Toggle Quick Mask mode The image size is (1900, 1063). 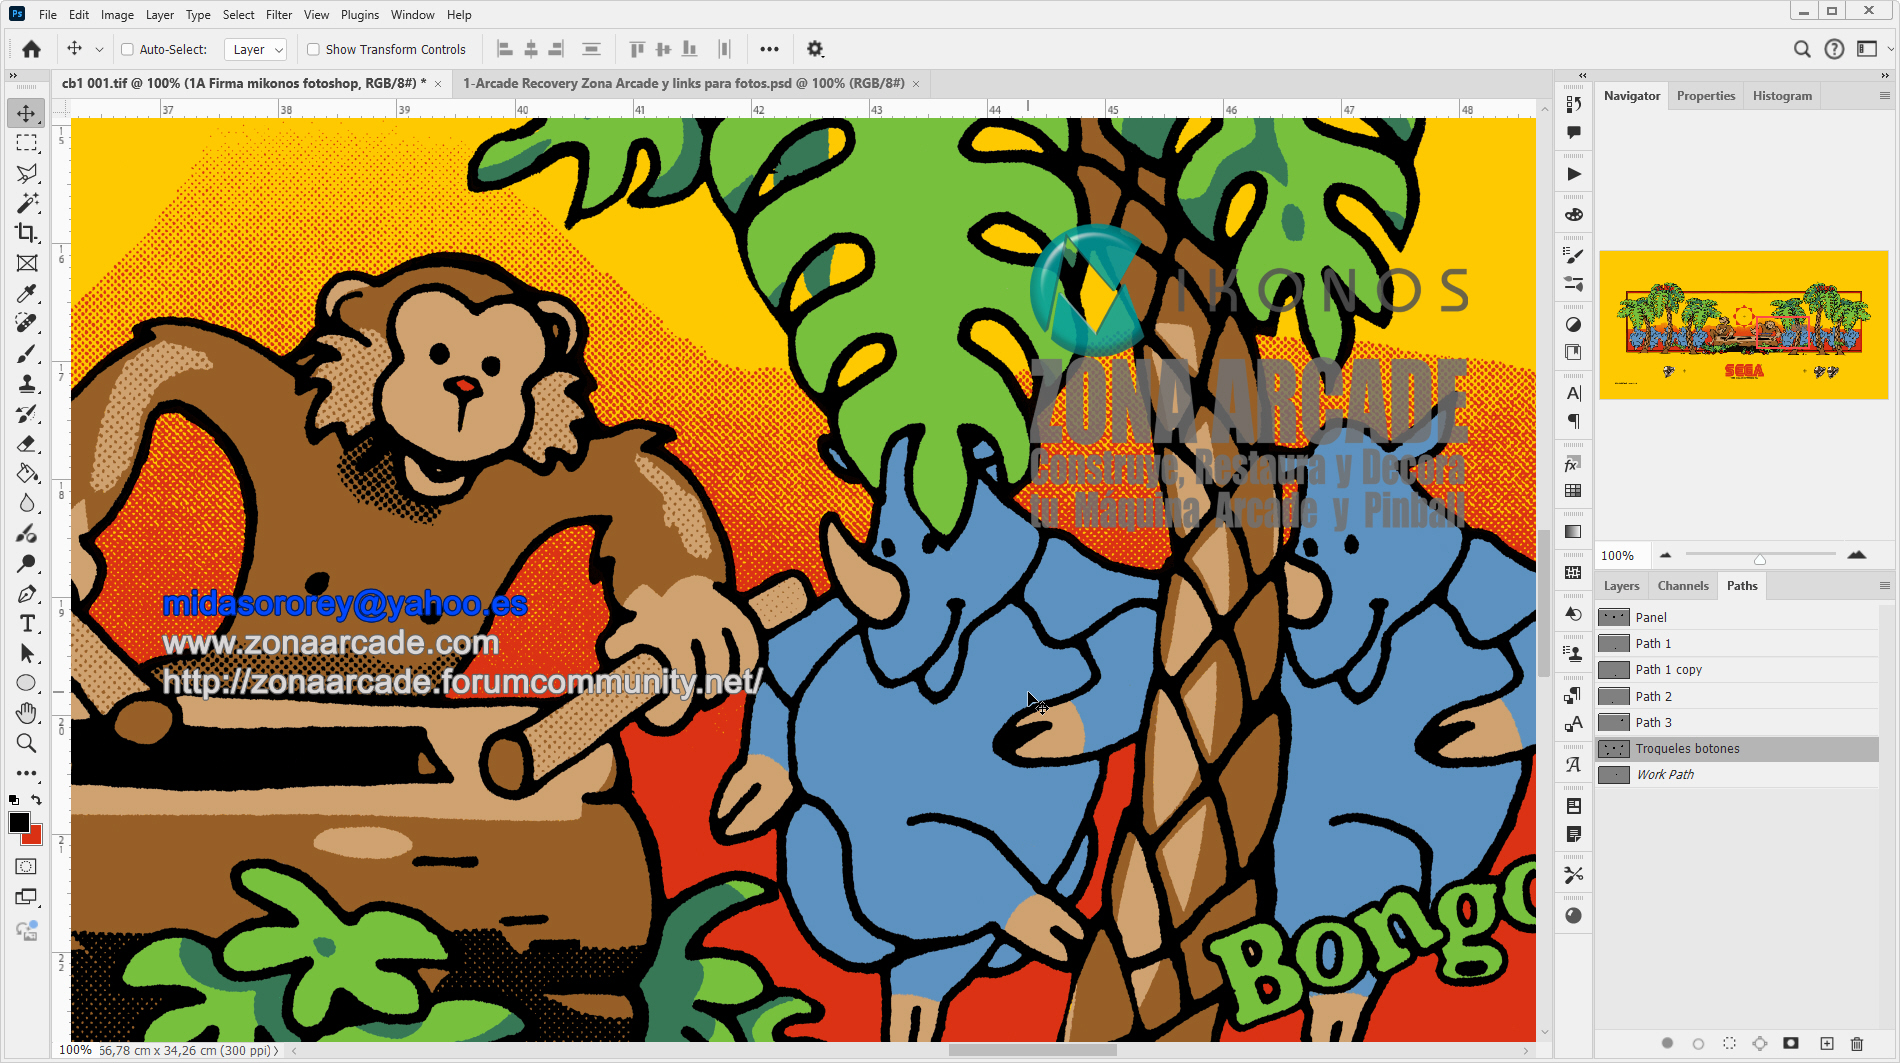click(x=27, y=867)
